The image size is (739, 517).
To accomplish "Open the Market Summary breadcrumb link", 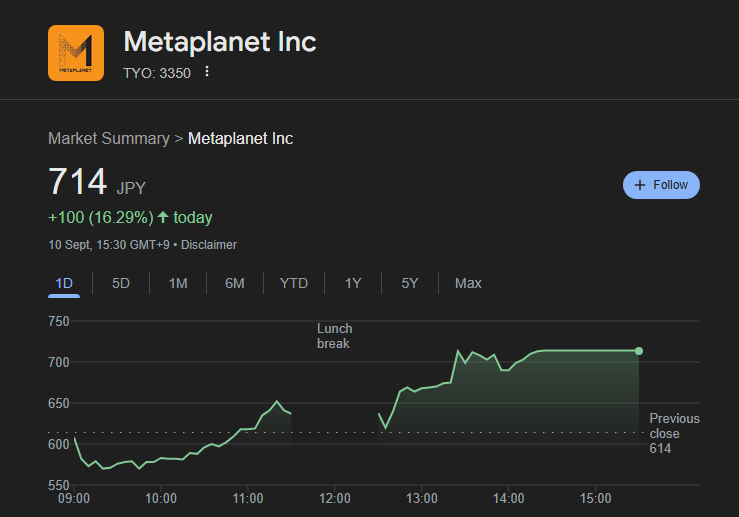I will tap(109, 139).
